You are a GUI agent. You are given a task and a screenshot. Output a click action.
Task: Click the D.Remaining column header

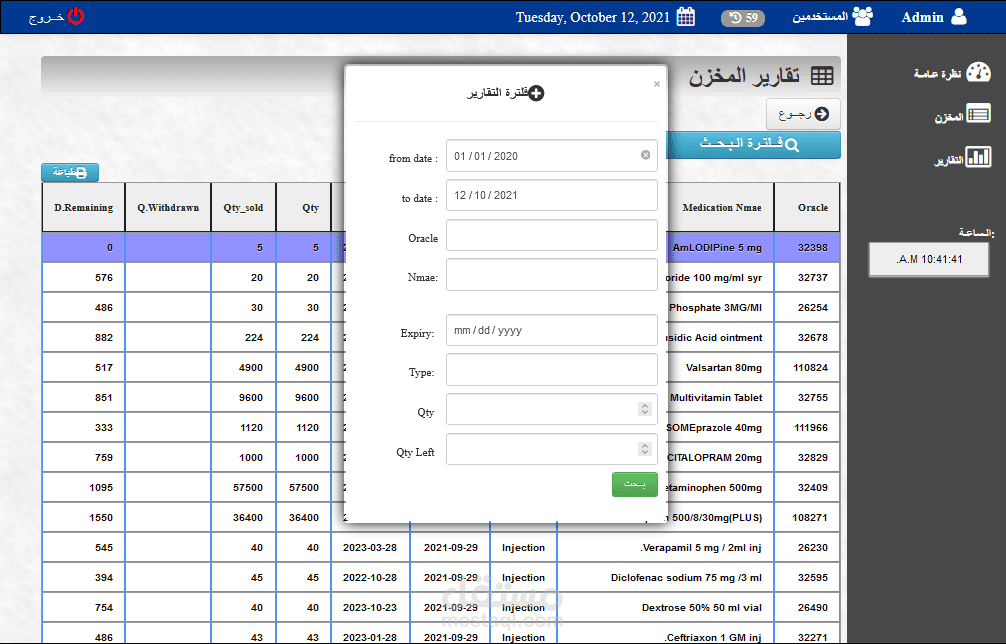click(83, 207)
